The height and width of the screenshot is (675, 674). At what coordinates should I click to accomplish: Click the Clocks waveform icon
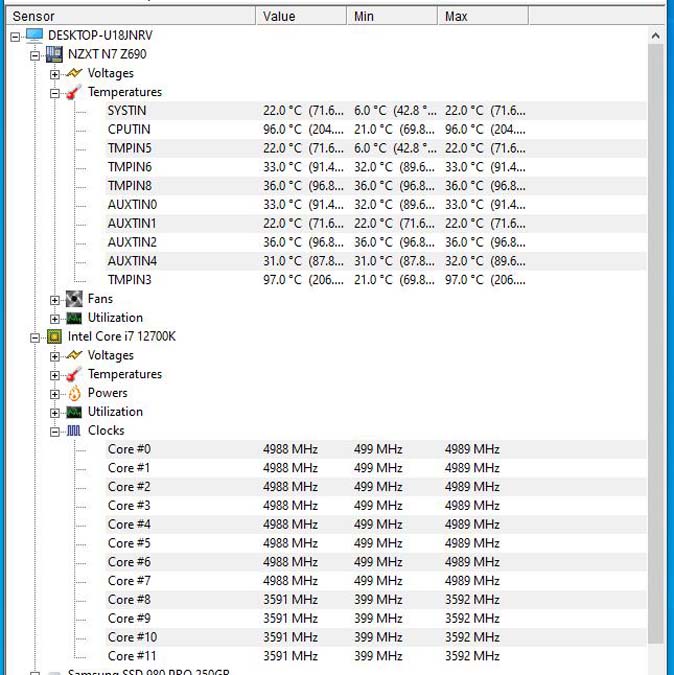[74, 430]
